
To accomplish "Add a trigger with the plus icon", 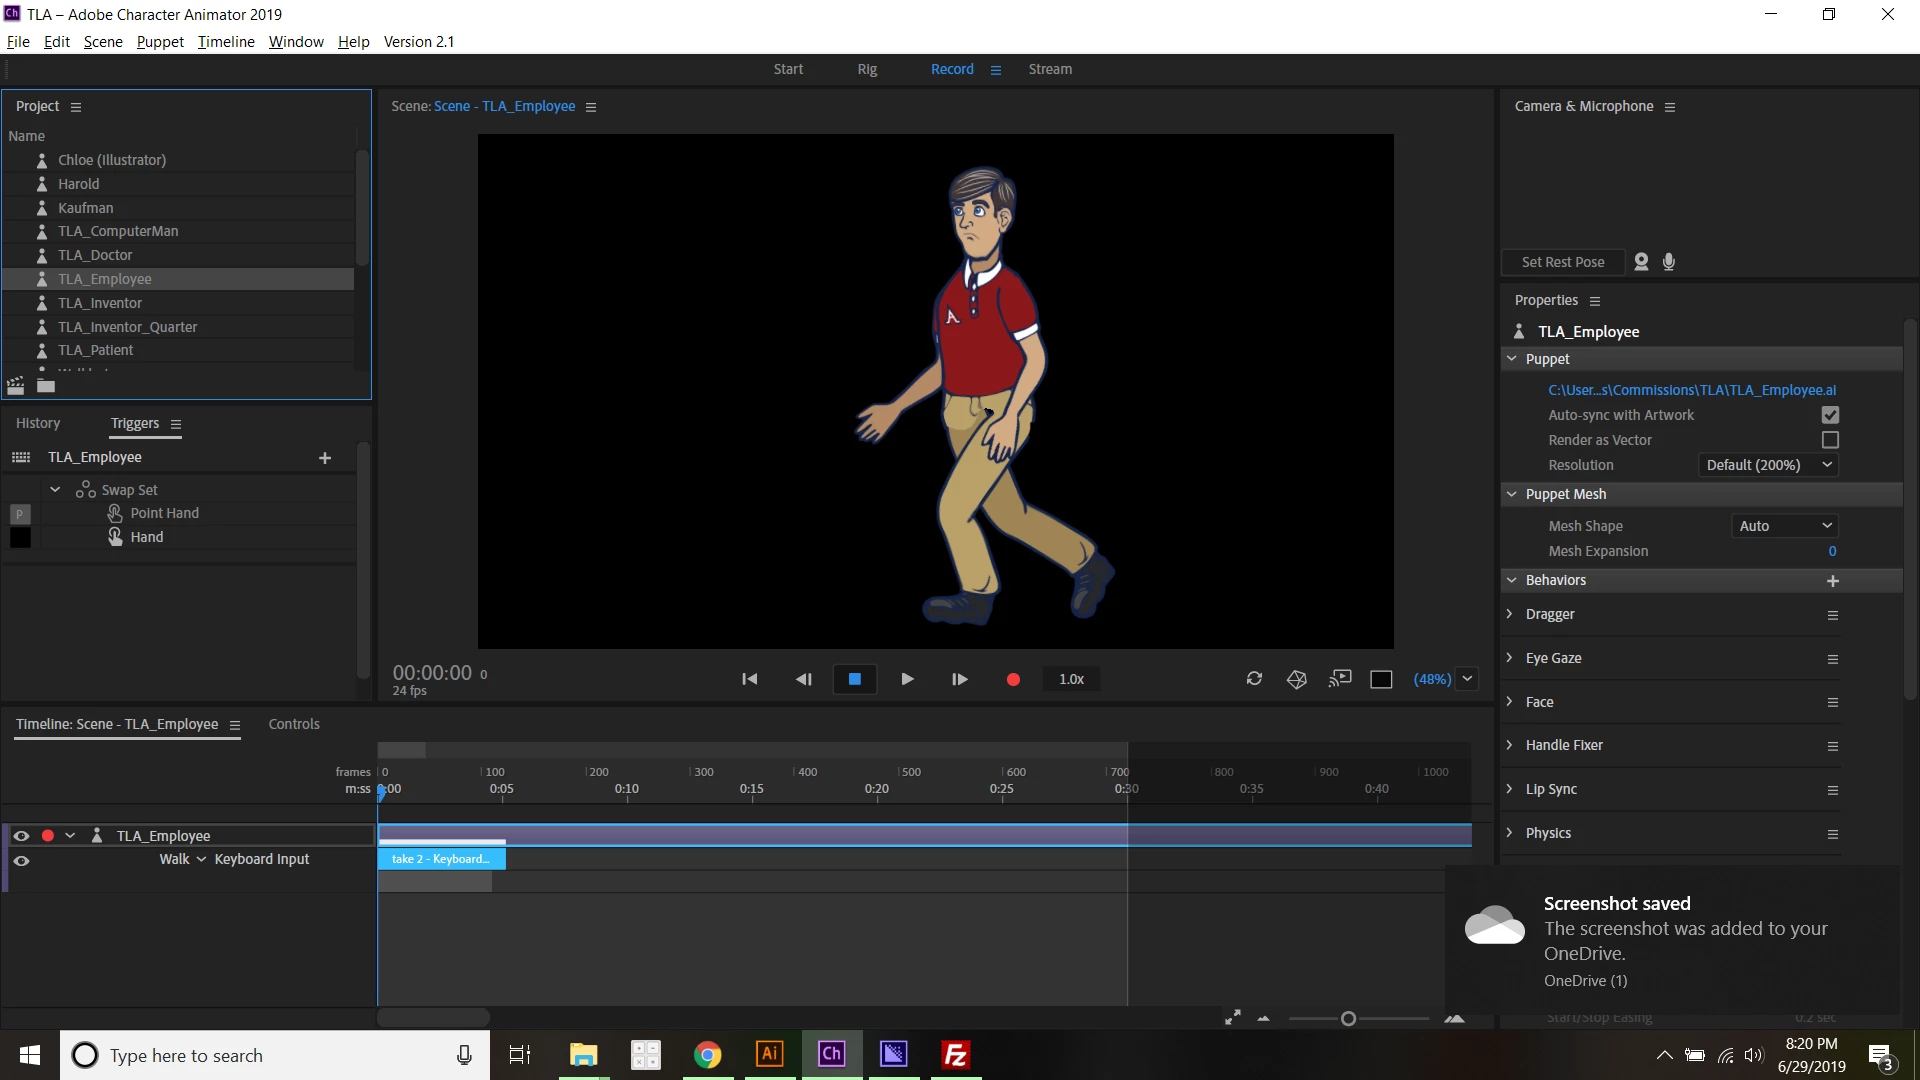I will pos(325,458).
